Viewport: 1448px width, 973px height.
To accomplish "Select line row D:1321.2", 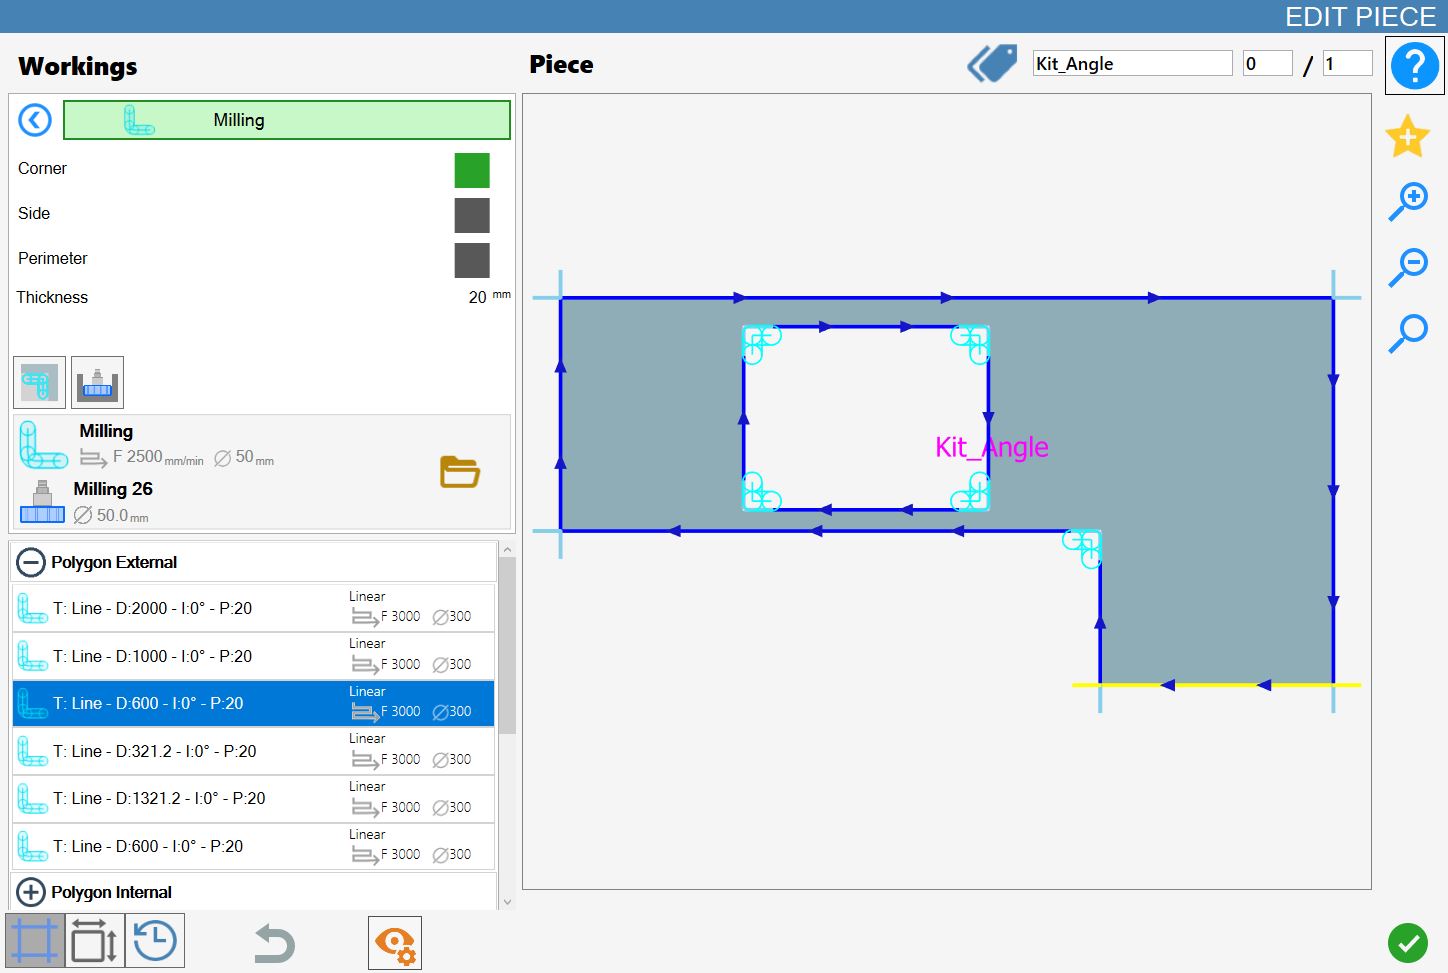I will point(254,798).
